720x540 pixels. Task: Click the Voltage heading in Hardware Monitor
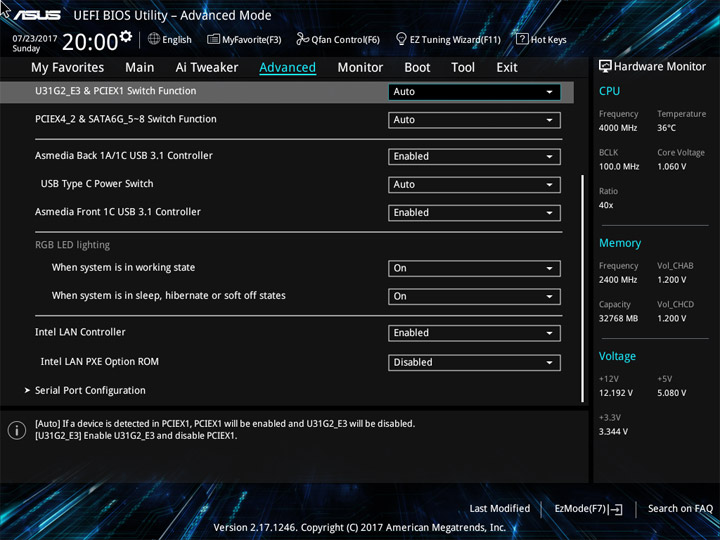(617, 356)
